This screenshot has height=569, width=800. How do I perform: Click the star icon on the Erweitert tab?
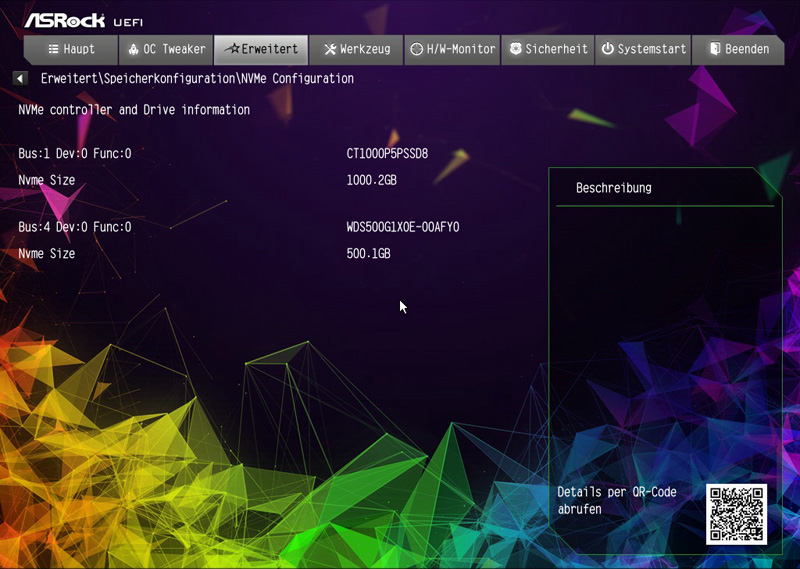tap(232, 49)
